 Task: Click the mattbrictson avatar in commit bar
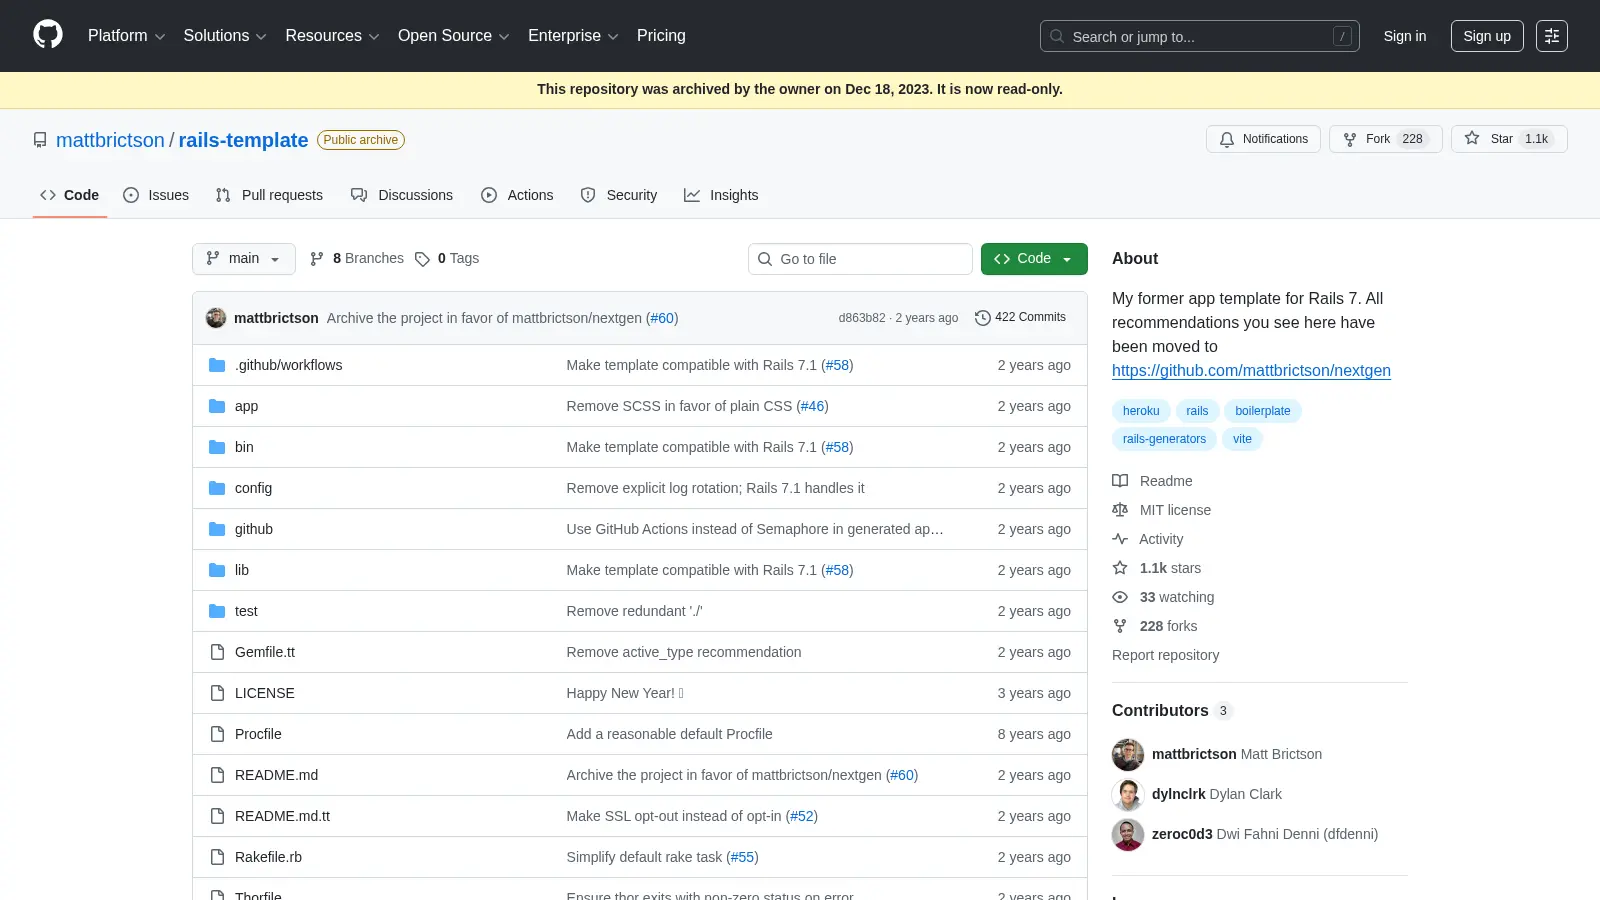click(216, 318)
